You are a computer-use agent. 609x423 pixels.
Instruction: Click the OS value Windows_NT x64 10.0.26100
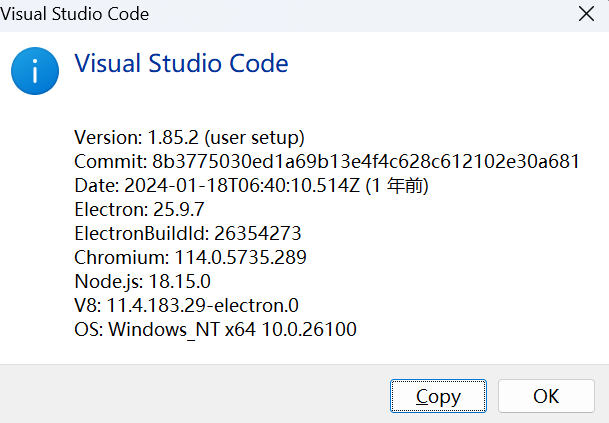point(232,330)
